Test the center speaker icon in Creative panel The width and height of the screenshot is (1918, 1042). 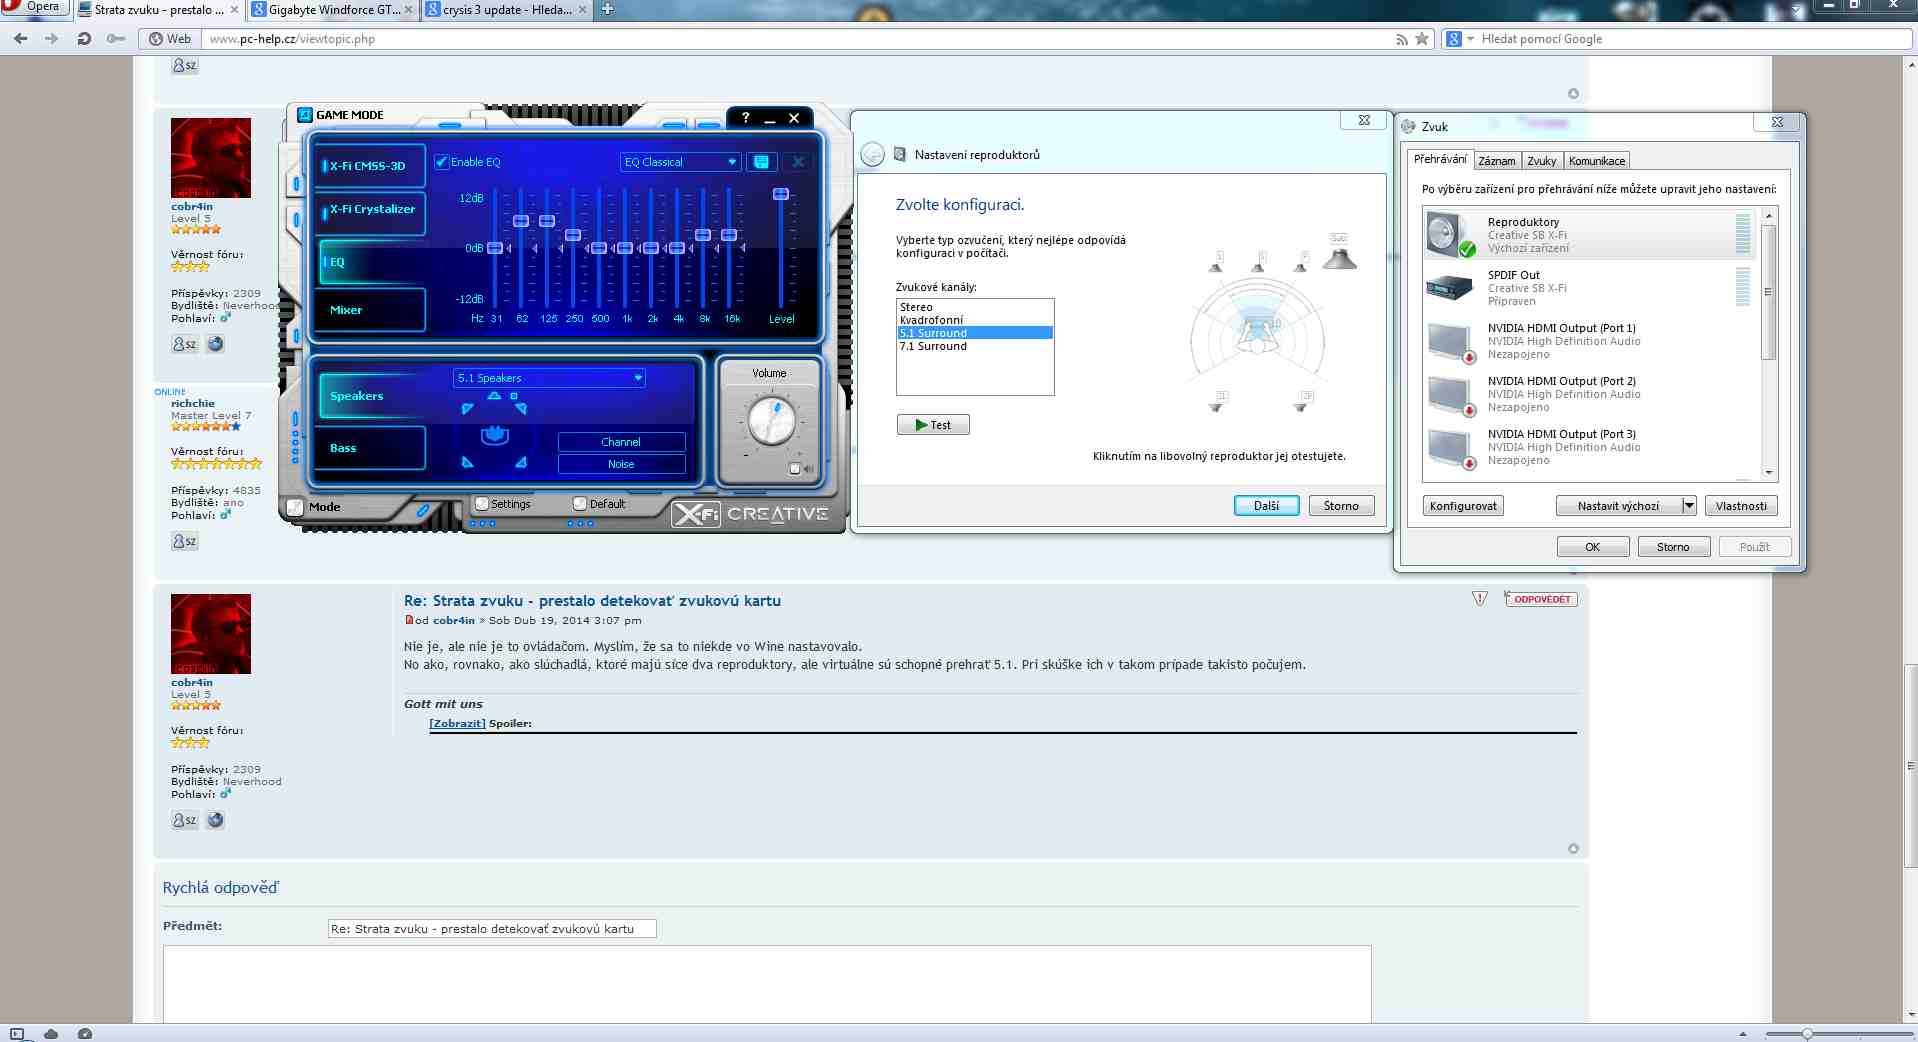coord(494,396)
